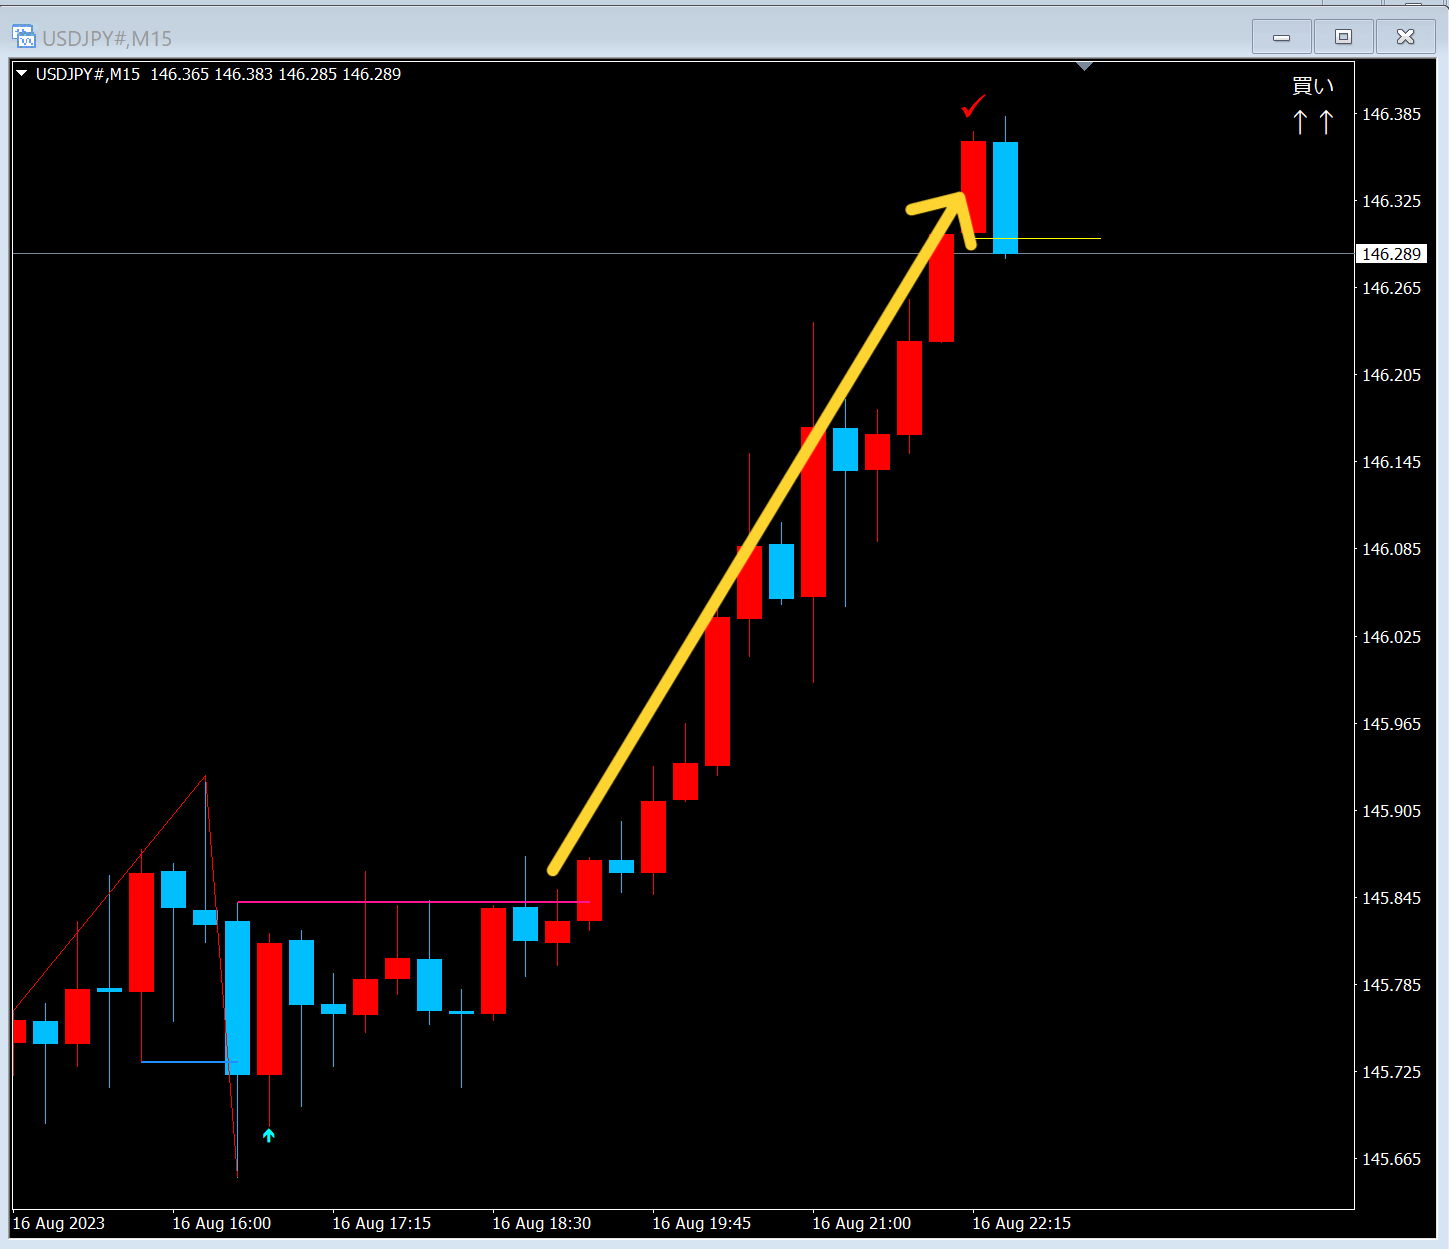Click the 16 Aug 22:15 time label
Image resolution: width=1449 pixels, height=1249 pixels.
pos(1021,1223)
